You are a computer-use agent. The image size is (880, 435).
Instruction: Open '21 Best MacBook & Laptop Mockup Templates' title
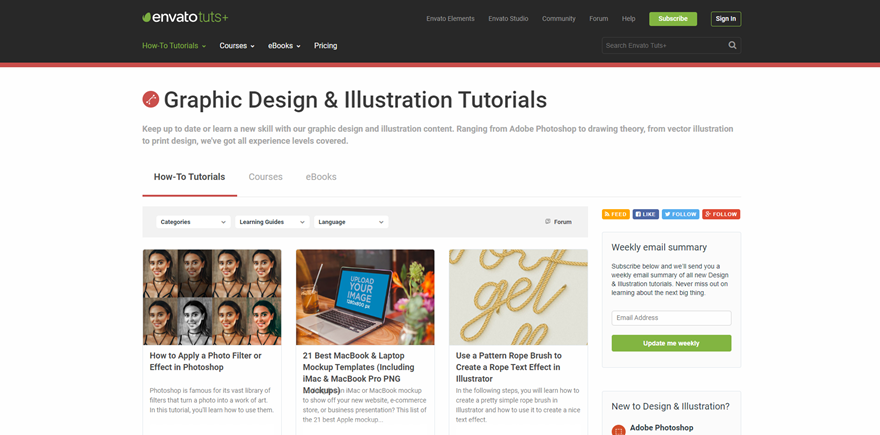359,373
